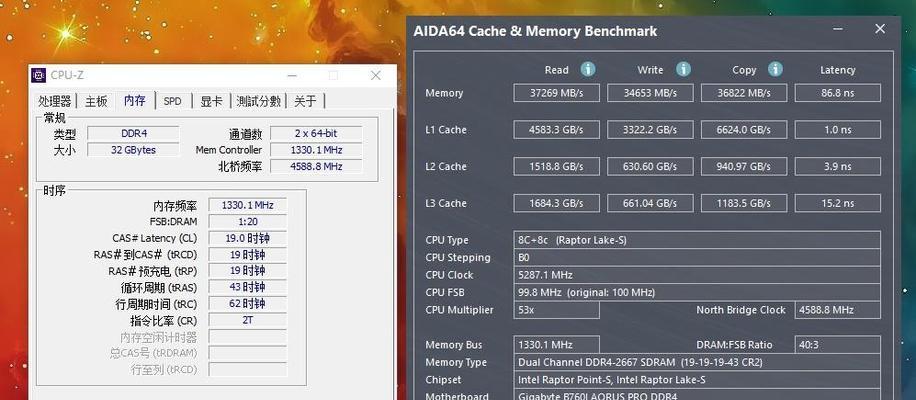Image resolution: width=916 pixels, height=400 pixels.
Task: Click the L2 Cache Read value 1518.8 GB/s
Action: point(557,166)
